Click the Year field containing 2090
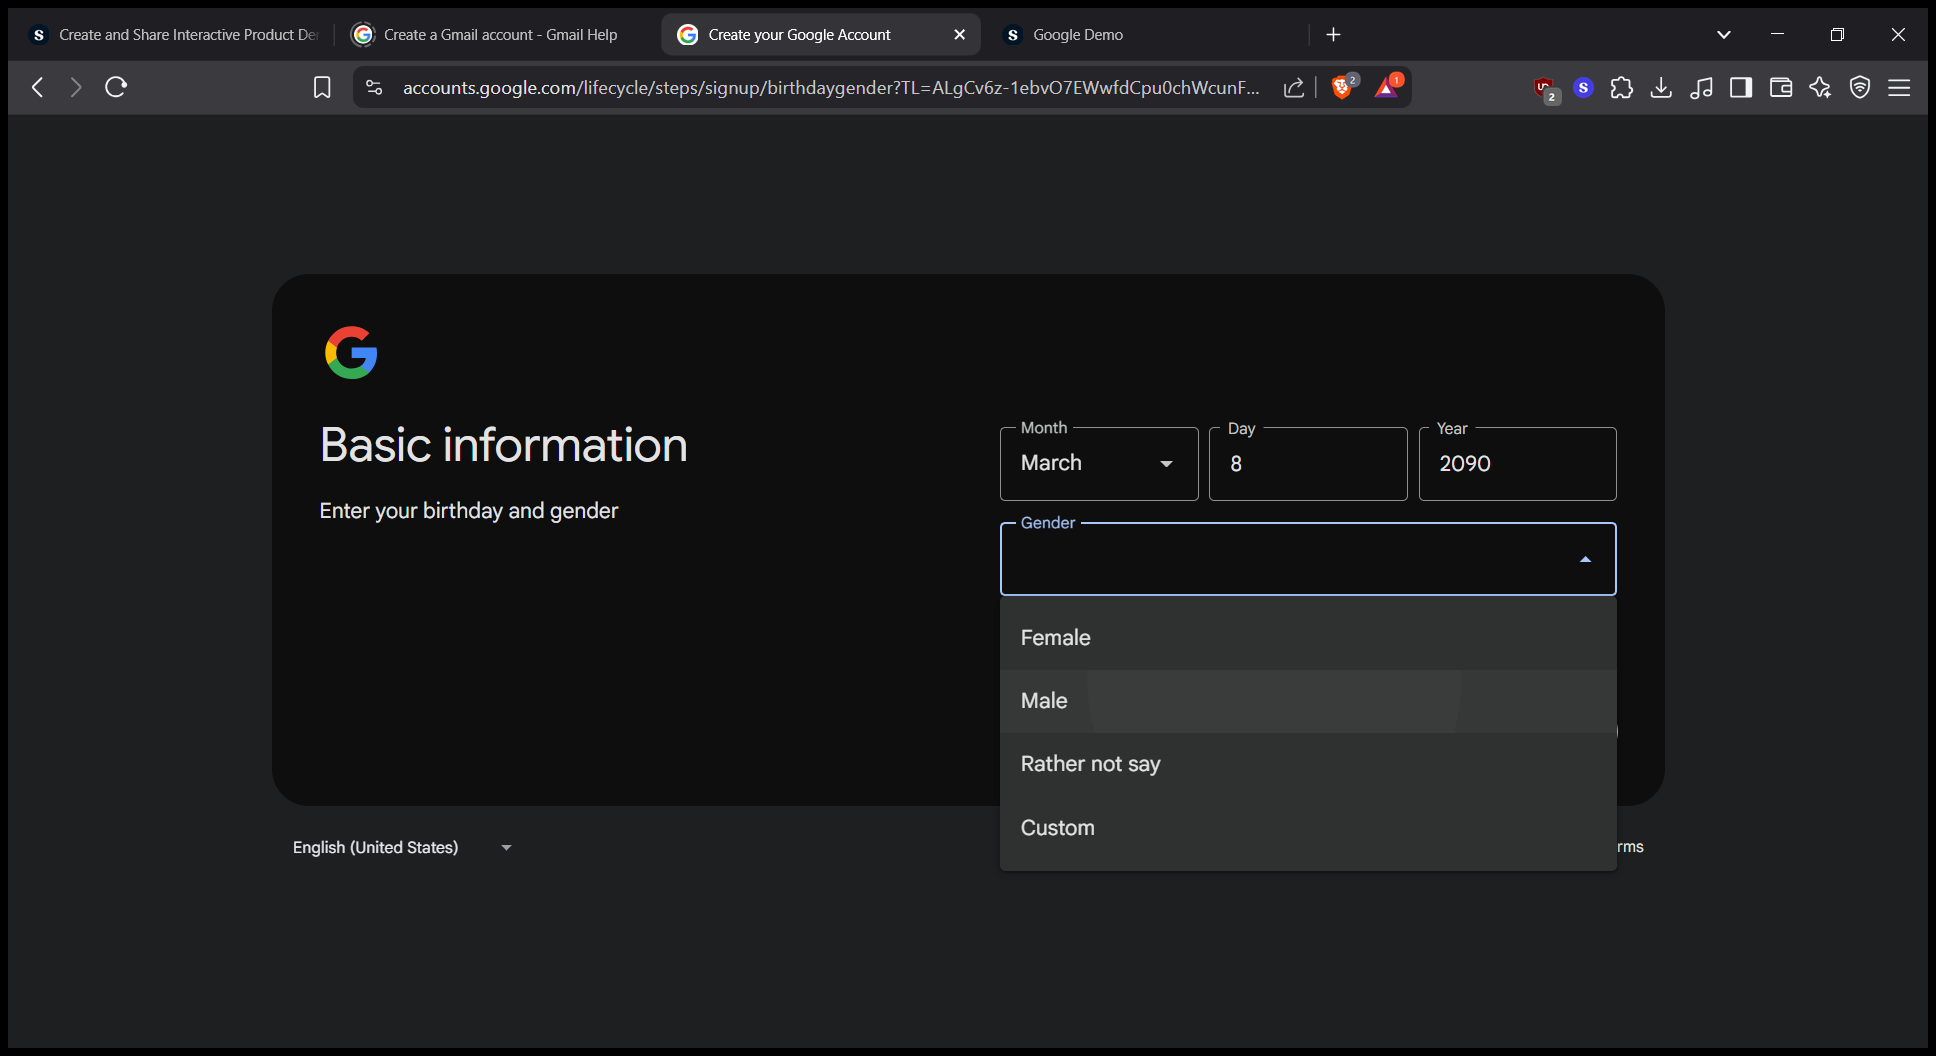 point(1517,464)
